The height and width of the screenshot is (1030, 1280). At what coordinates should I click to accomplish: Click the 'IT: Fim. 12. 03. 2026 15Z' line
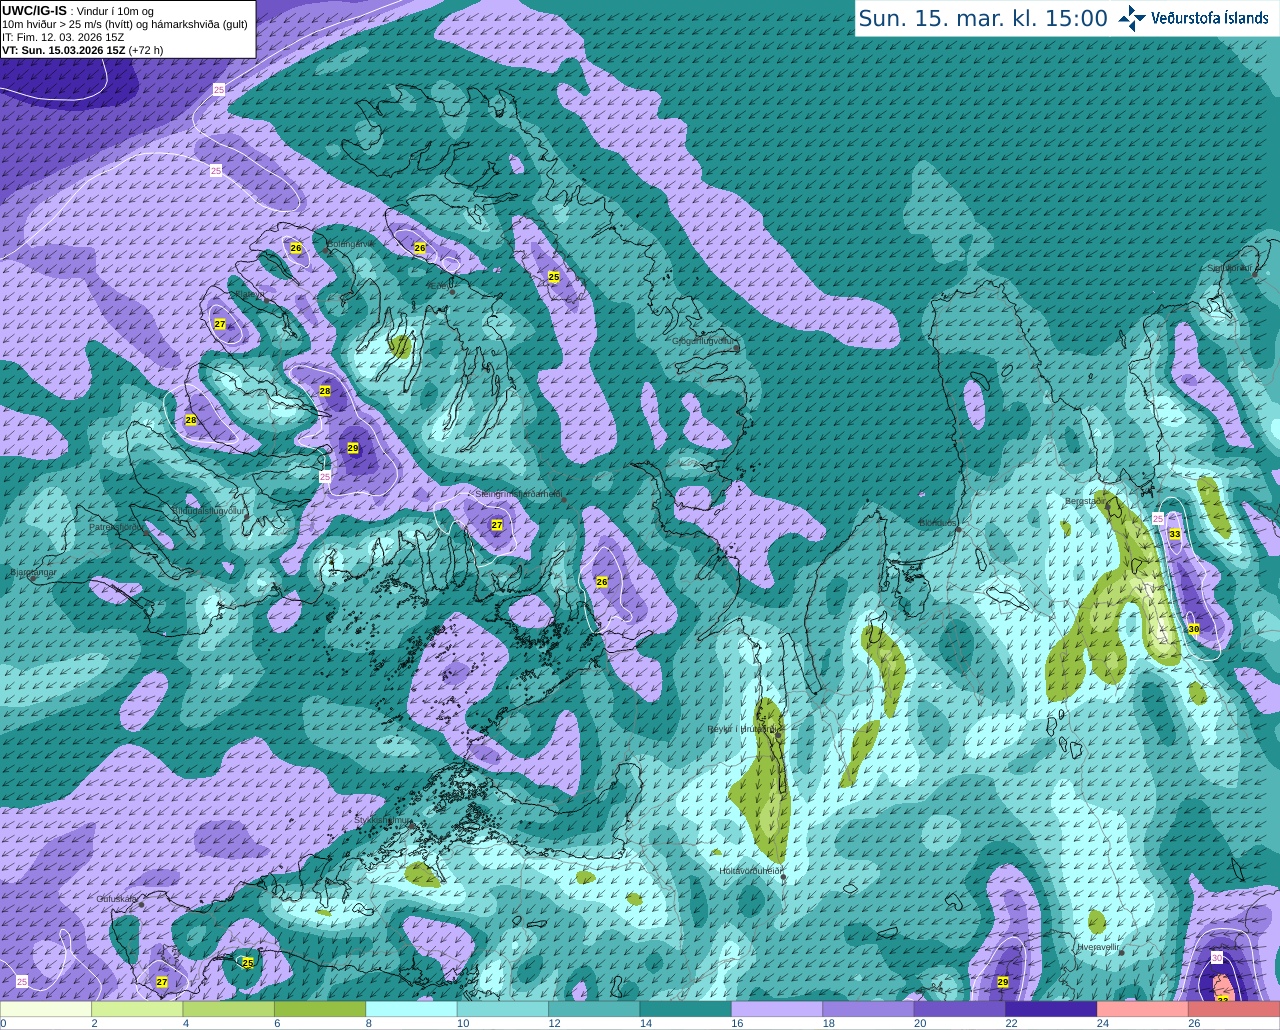click(63, 37)
